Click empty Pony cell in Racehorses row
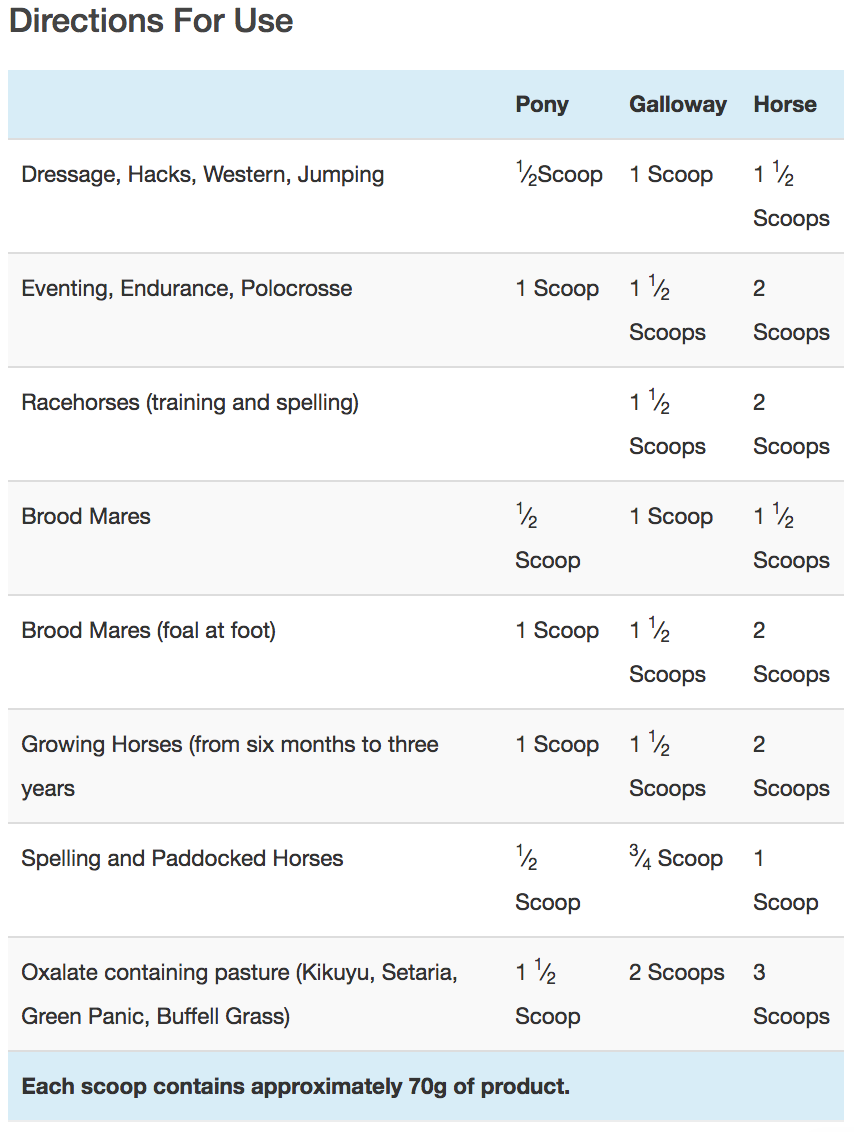The image size is (854, 1132). (x=558, y=424)
